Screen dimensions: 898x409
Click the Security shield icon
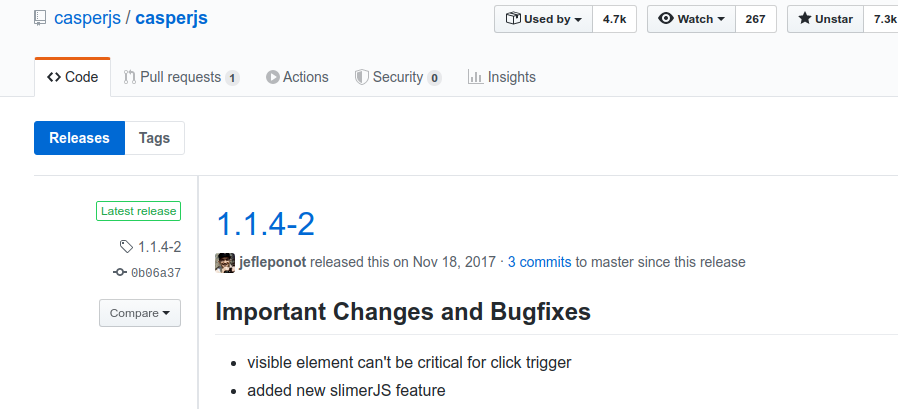coord(361,77)
